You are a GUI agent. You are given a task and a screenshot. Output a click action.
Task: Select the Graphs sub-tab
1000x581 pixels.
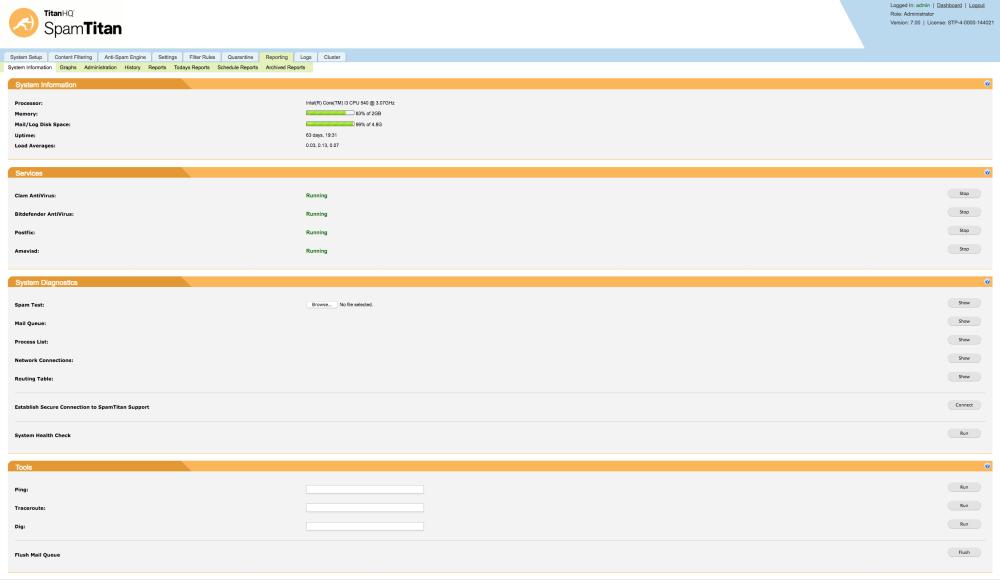(x=68, y=67)
